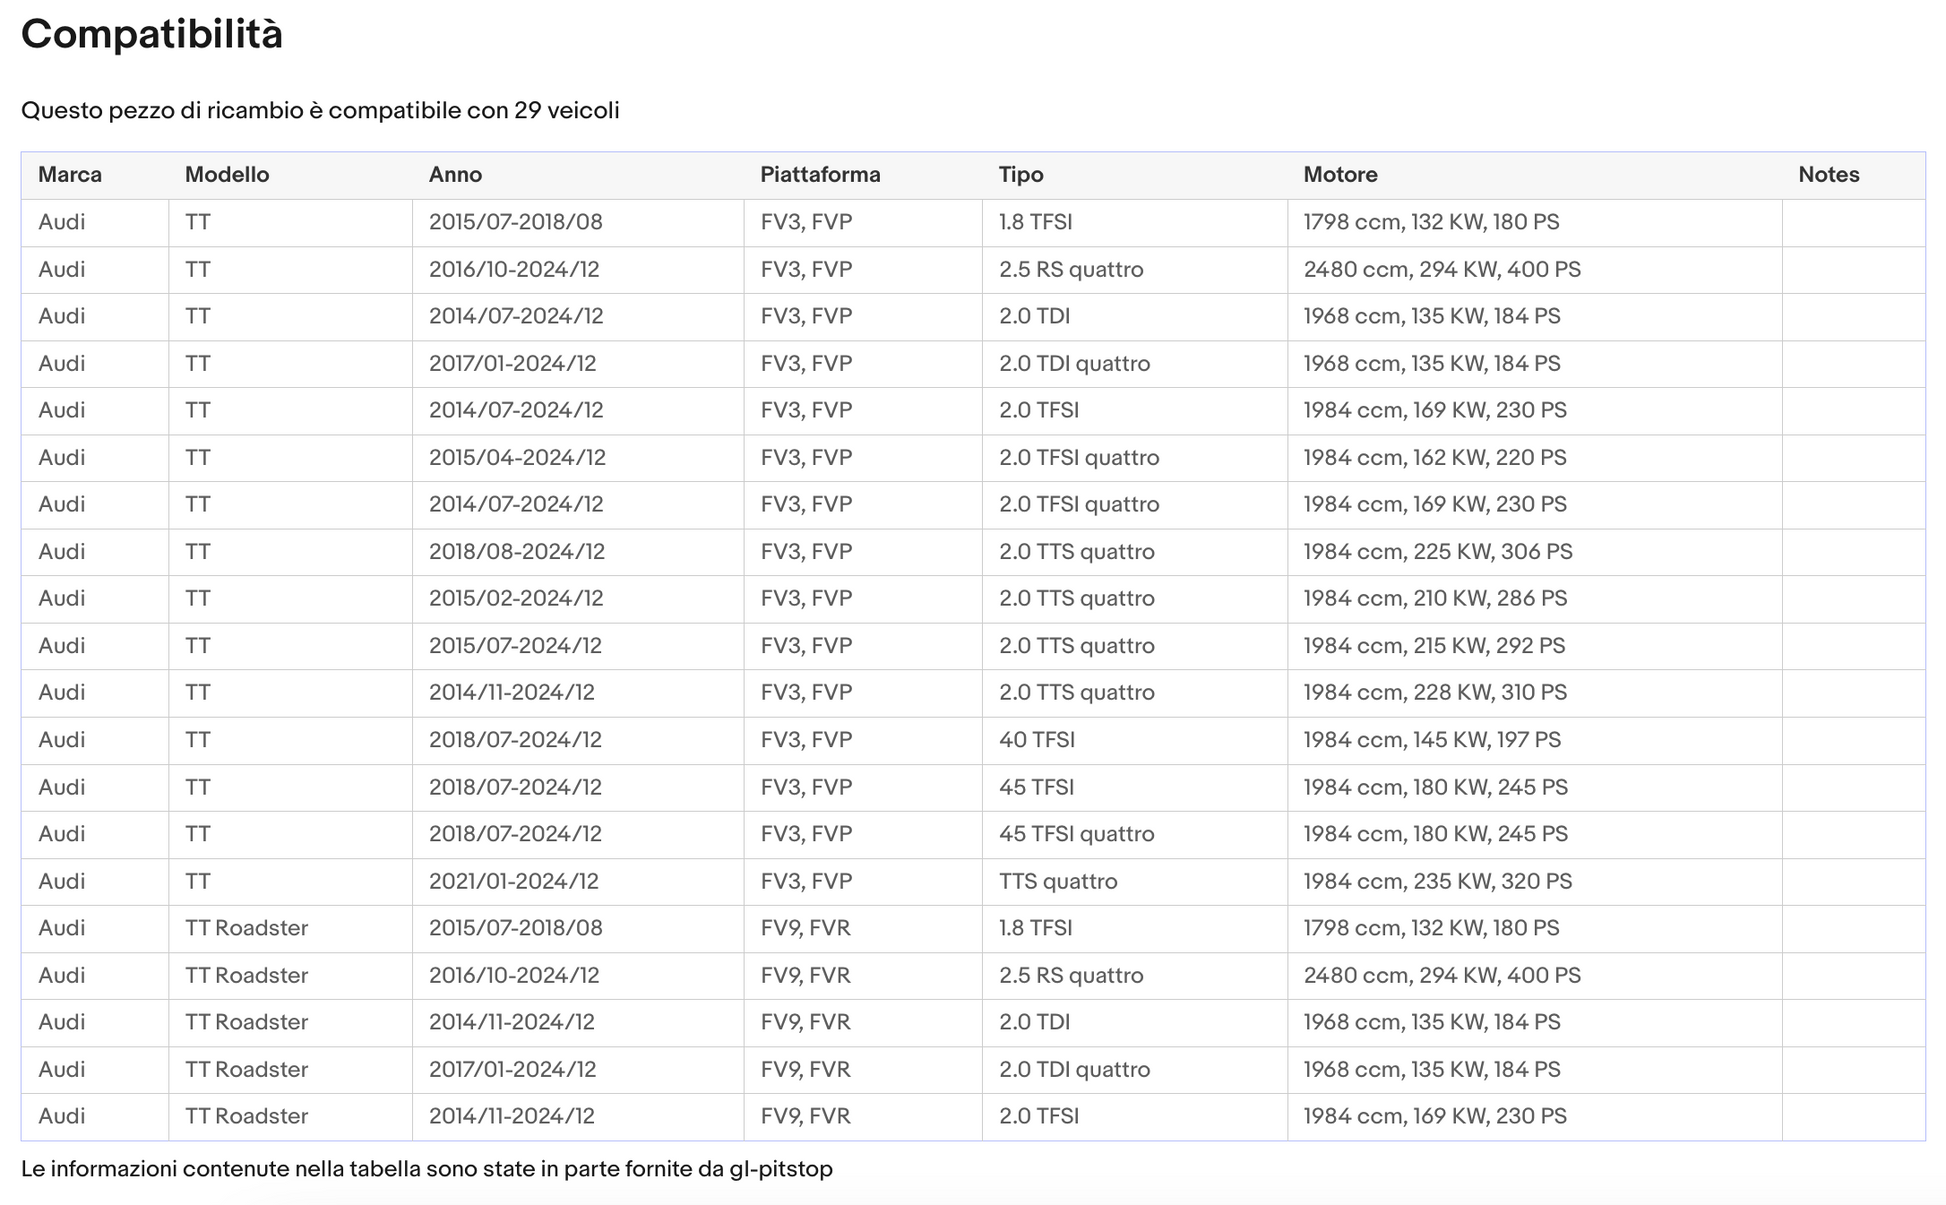1946x1205 pixels.
Task: Click the 2.0 TFSI quattro 220 PS row
Action: [973, 458]
